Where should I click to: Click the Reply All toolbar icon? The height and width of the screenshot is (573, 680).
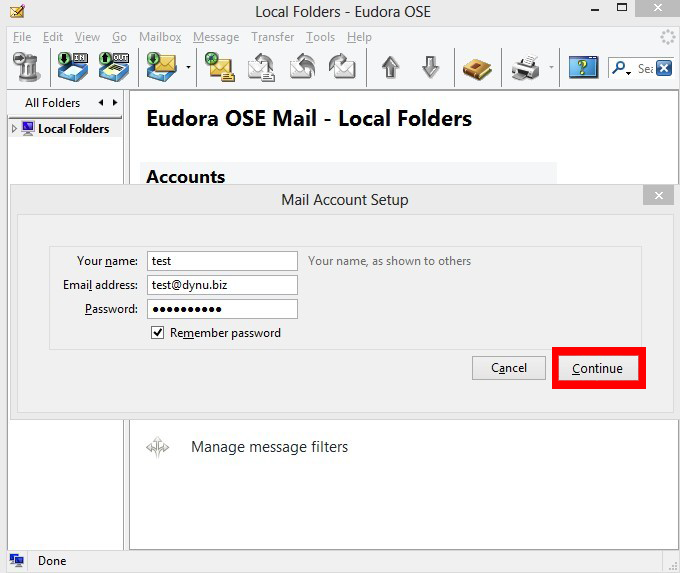click(302, 67)
